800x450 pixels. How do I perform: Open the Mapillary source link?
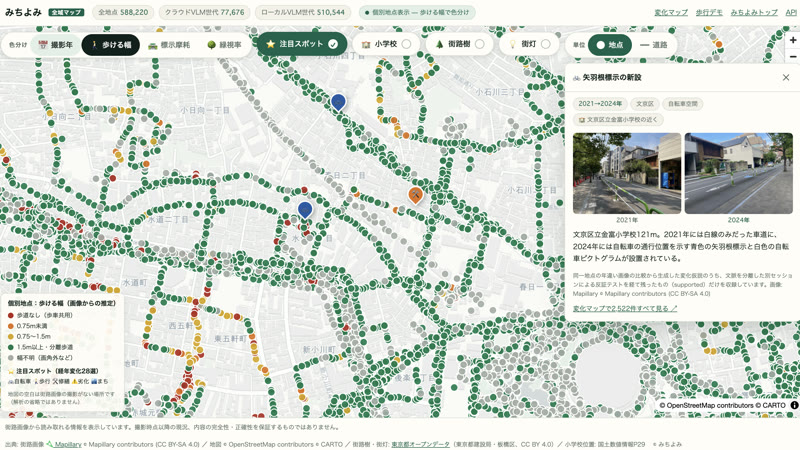coord(65,444)
